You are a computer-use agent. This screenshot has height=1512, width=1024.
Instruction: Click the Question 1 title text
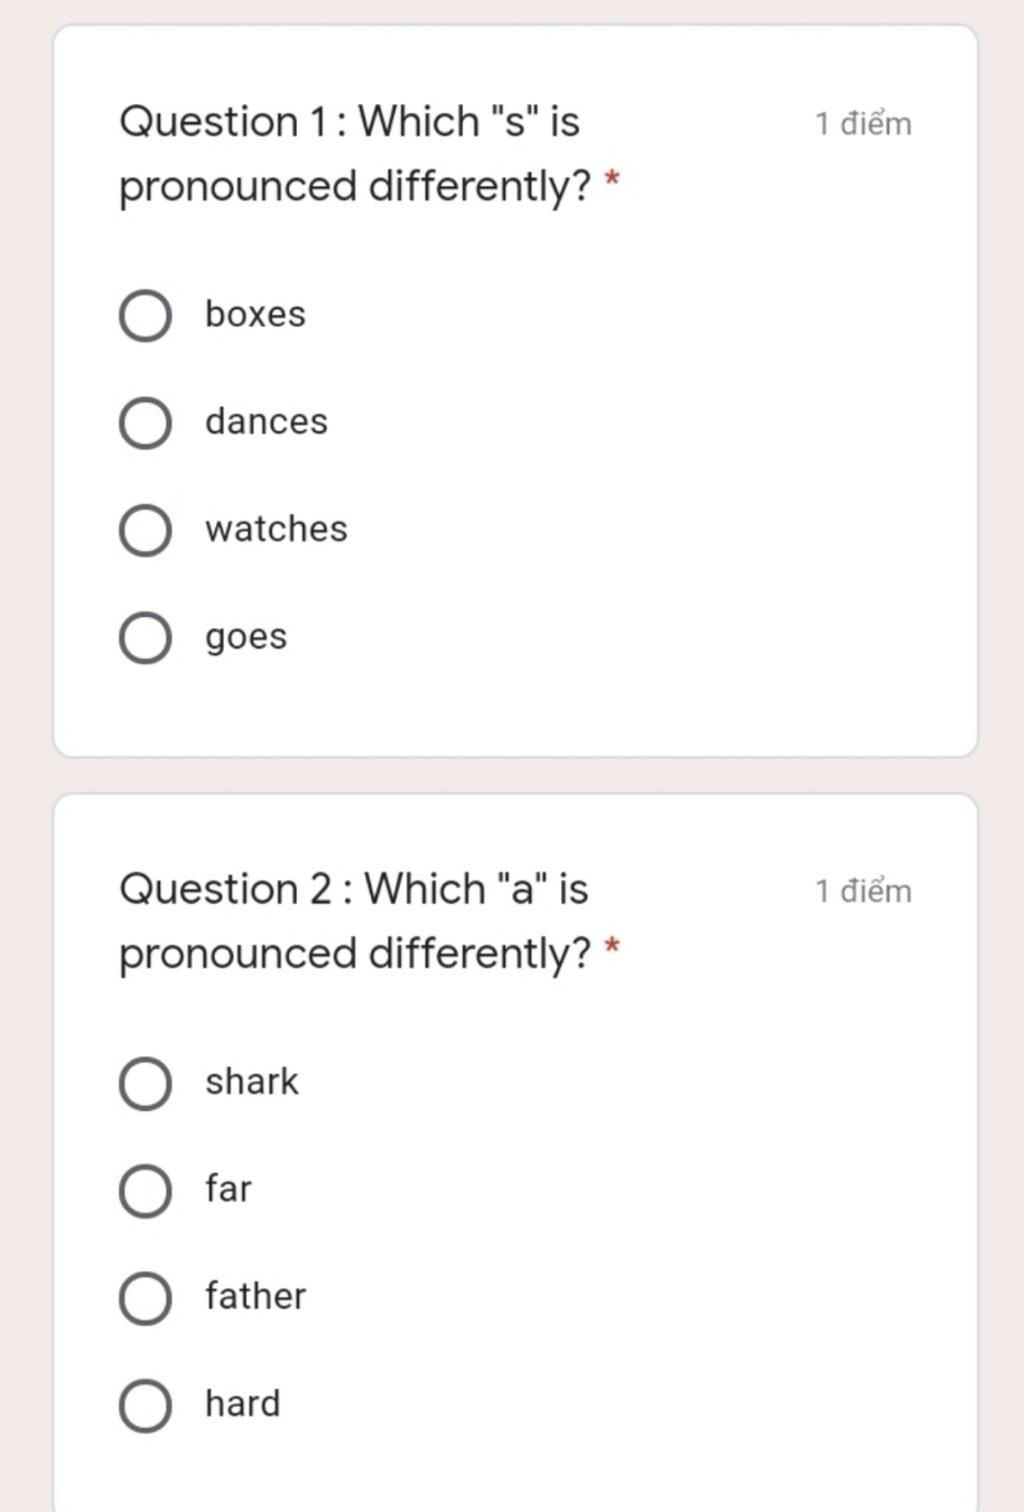click(369, 154)
